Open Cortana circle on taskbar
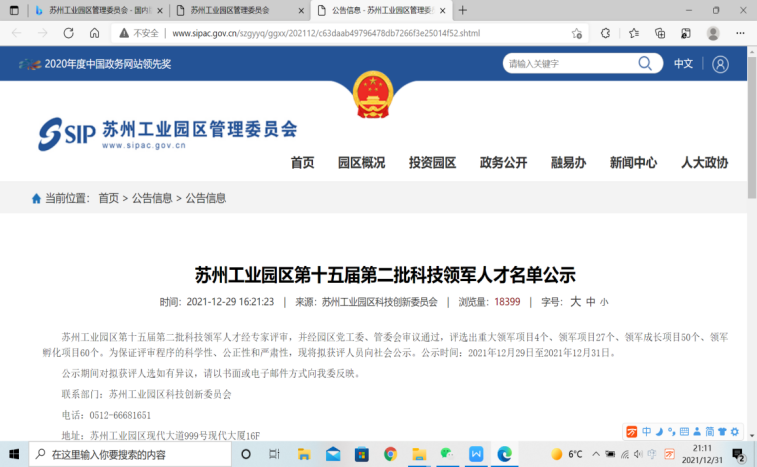 coord(246,454)
